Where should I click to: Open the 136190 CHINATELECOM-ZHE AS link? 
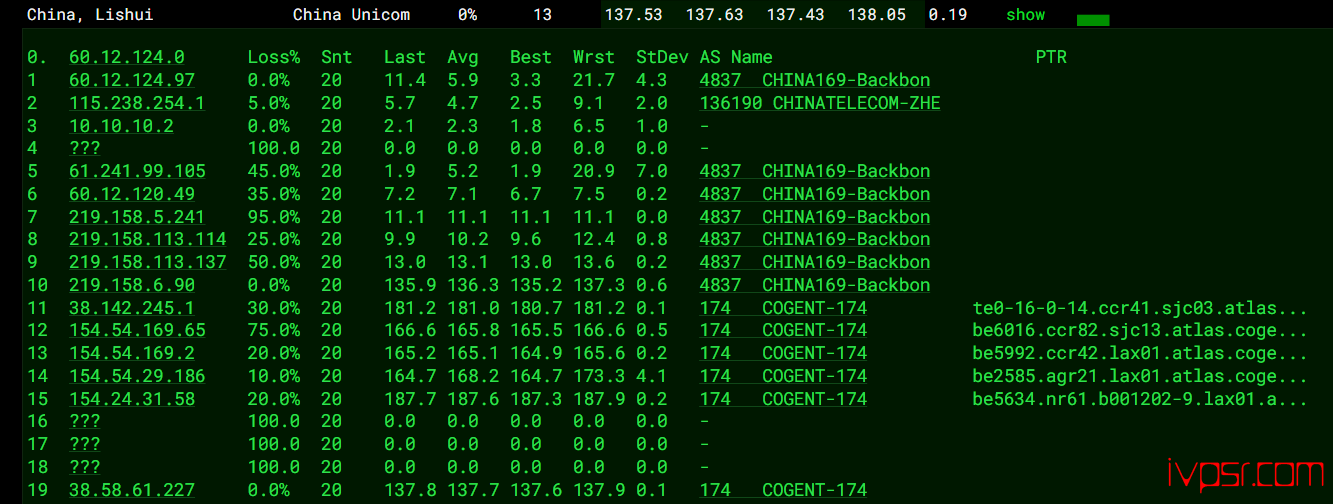point(820,103)
